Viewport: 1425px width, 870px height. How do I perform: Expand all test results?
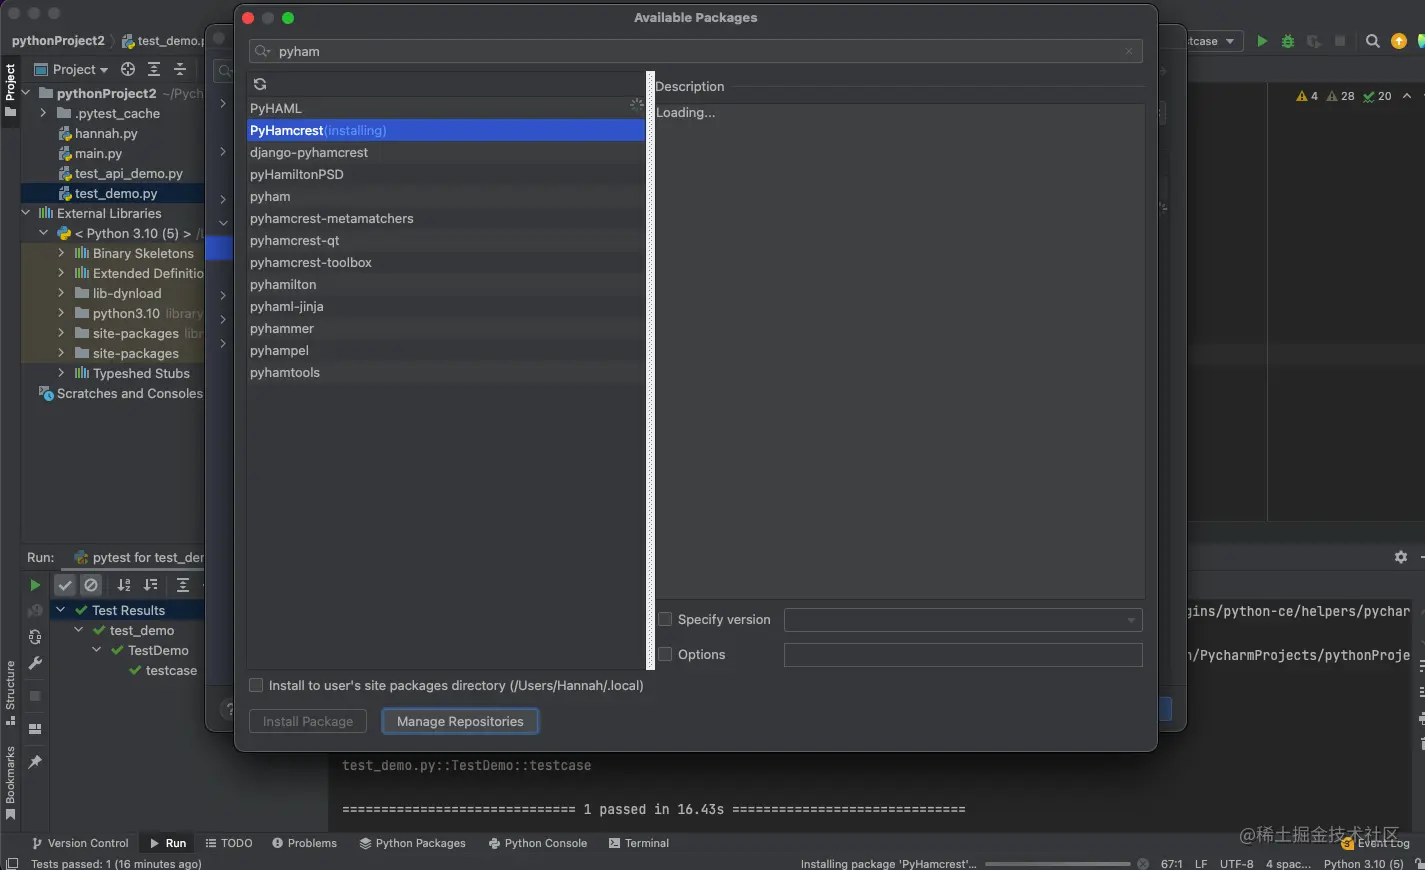[183, 585]
